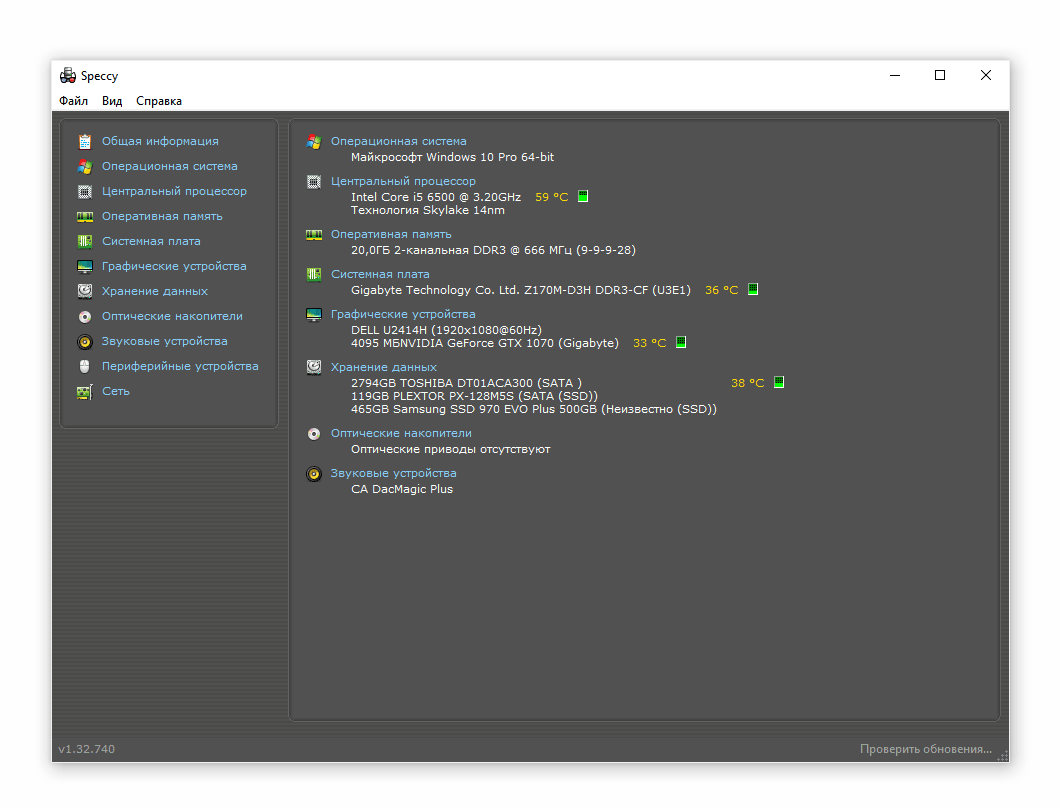The height and width of the screenshot is (808, 1060).
Task: Click the drive temperature value 38 °C
Action: (x=748, y=383)
